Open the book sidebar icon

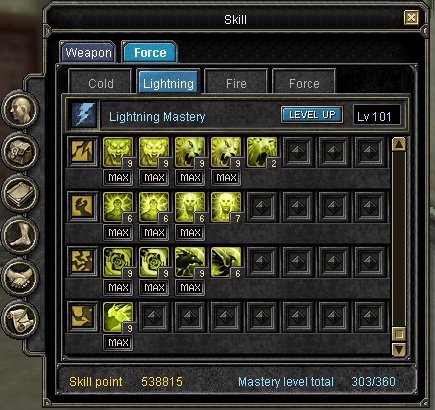20,192
